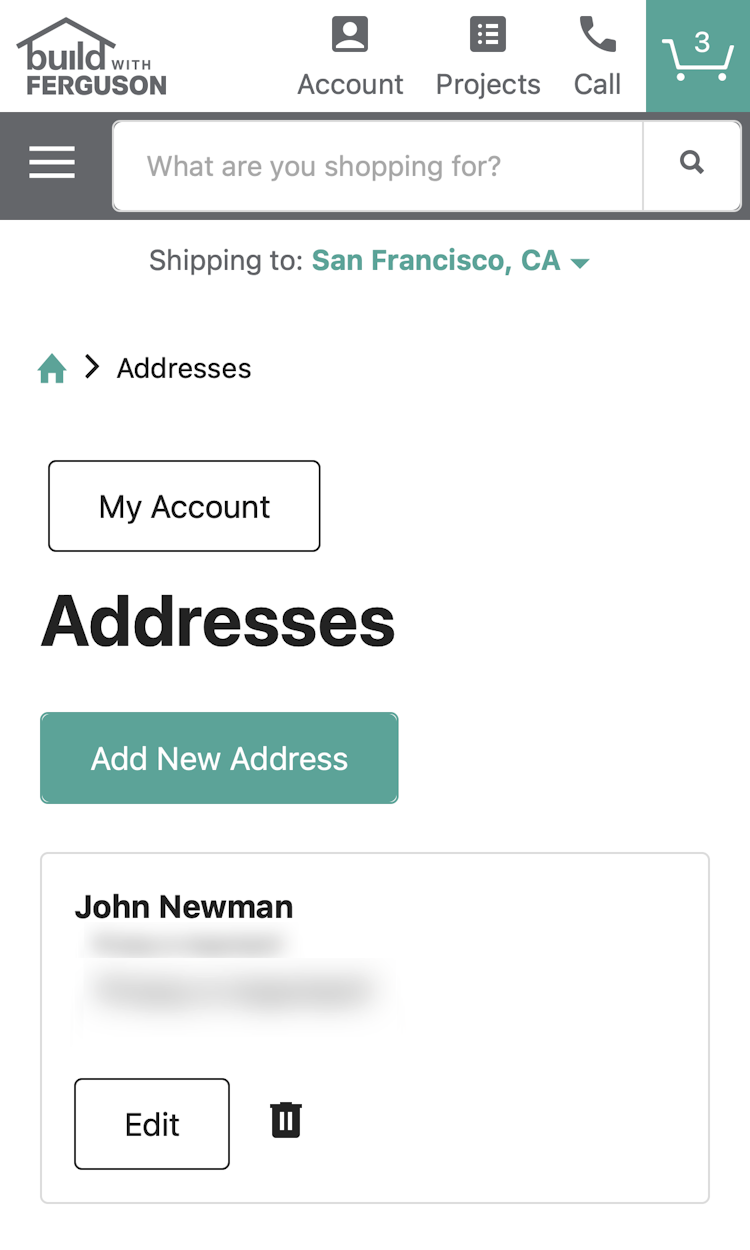The width and height of the screenshot is (750, 1250).
Task: Edit John Newman's saved address
Action: 151,1123
